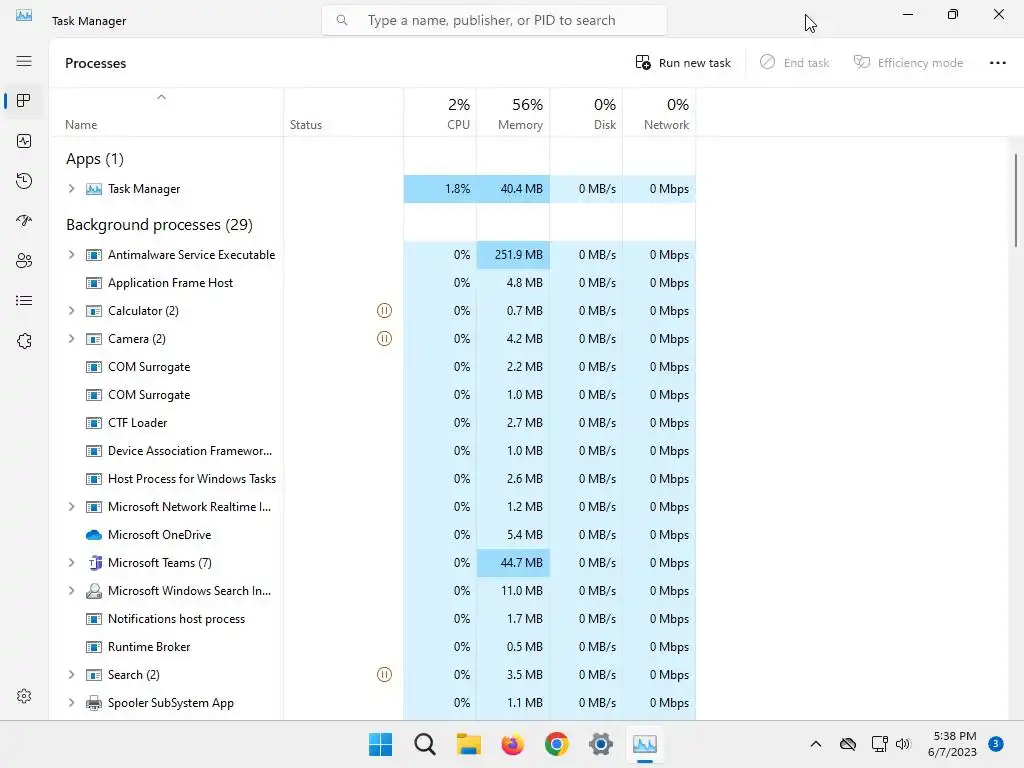Open the notification badge showing 3
This screenshot has width=1024, height=768.
(995, 744)
